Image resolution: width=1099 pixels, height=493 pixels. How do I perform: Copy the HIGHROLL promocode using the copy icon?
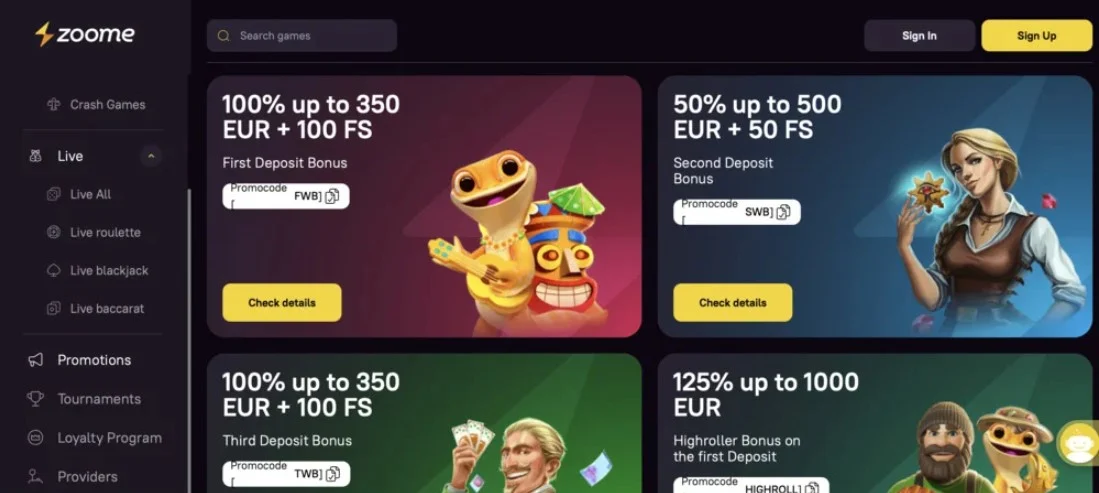(812, 488)
